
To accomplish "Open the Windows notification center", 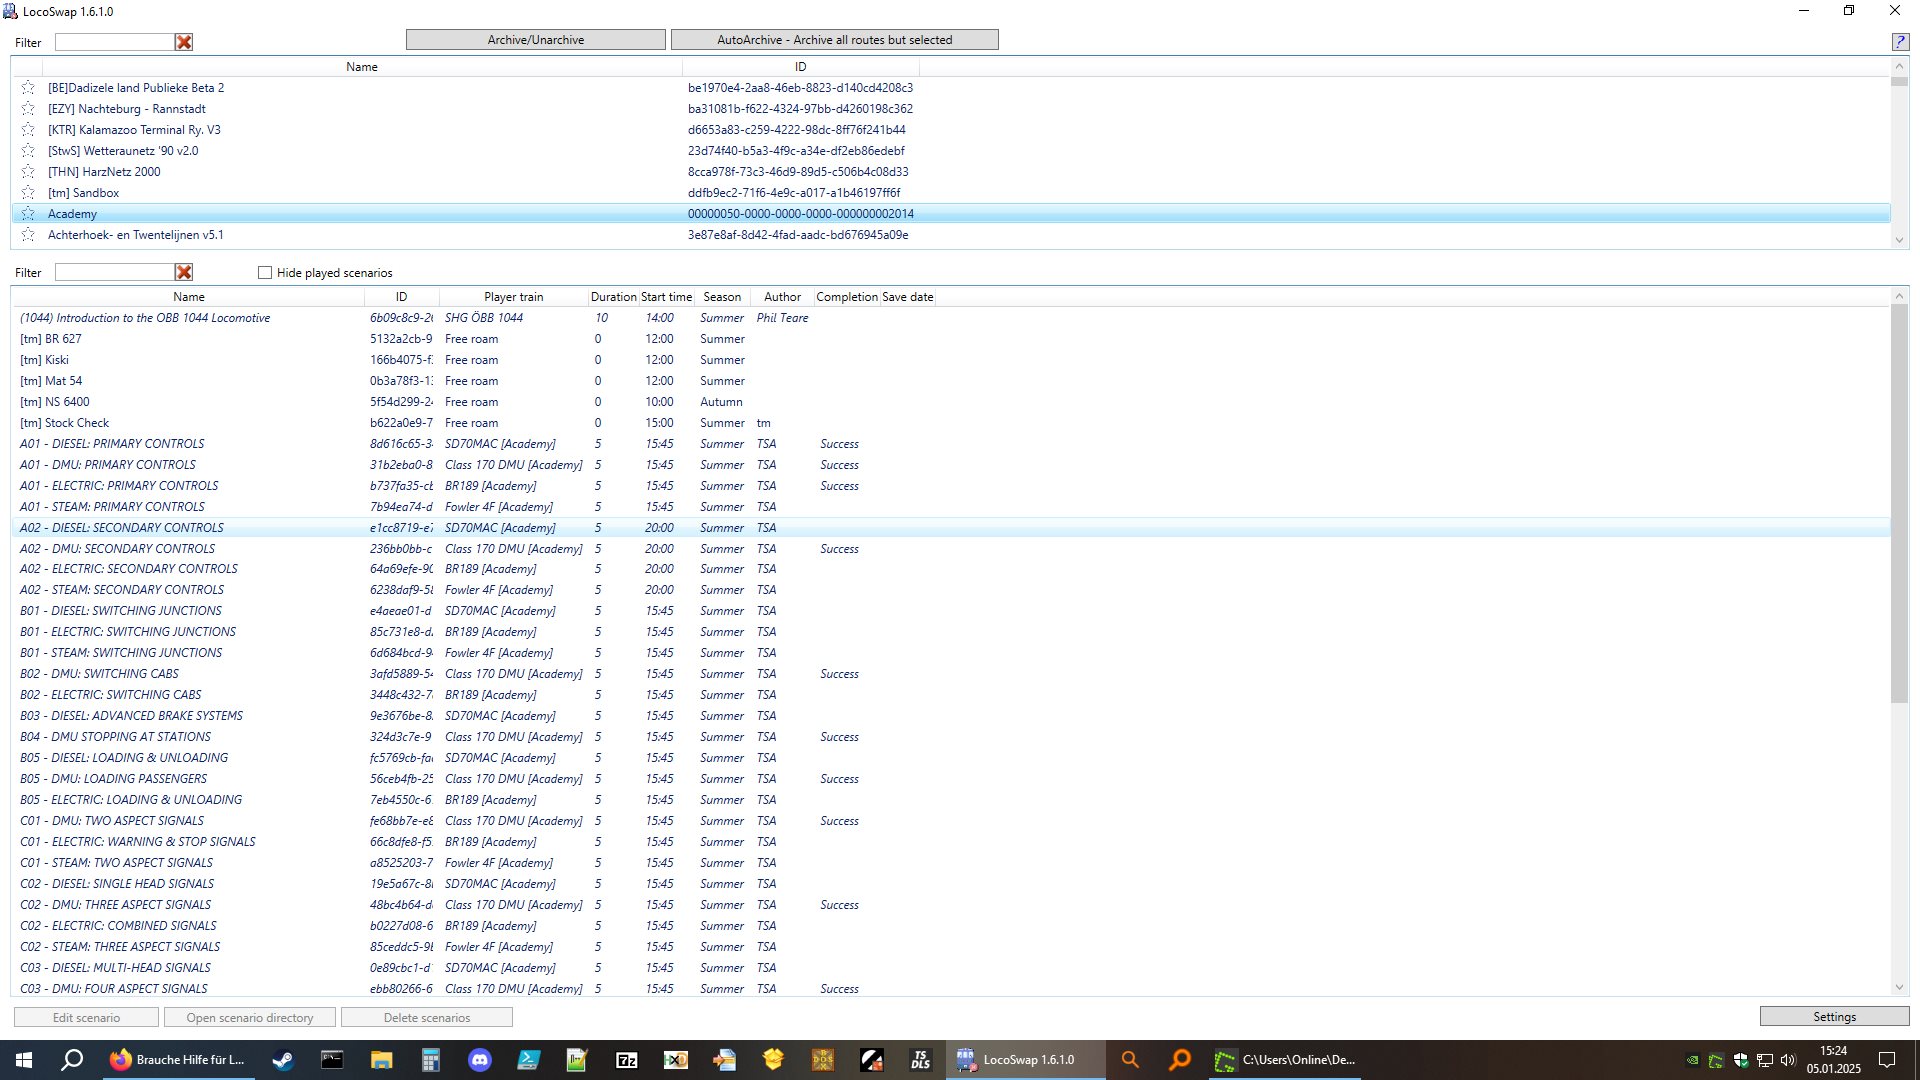I will coord(1887,1060).
